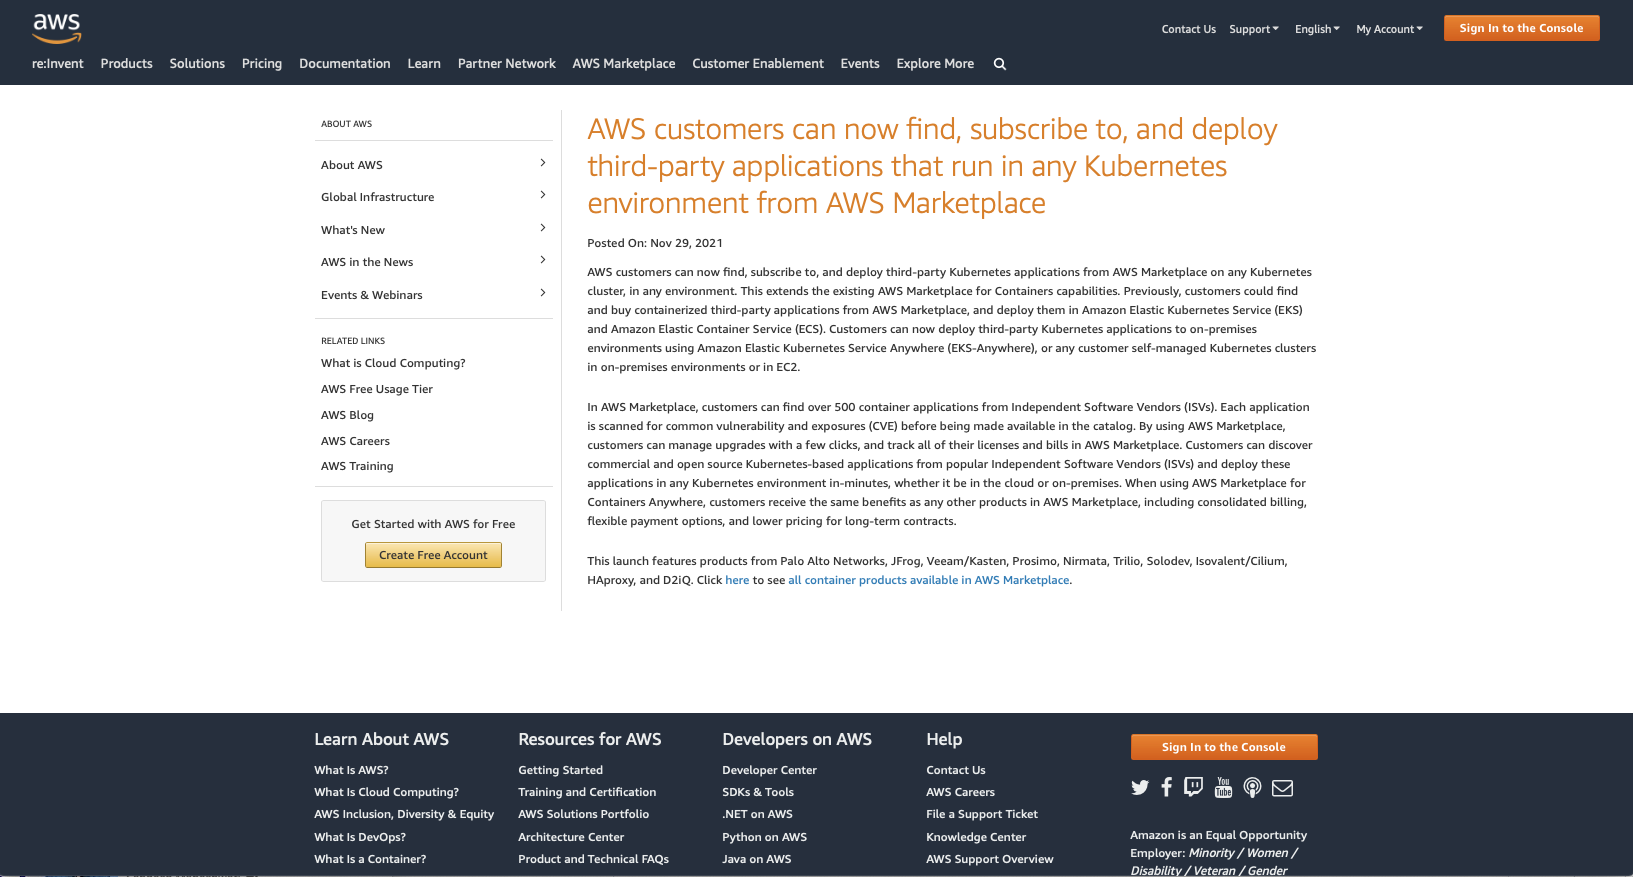The height and width of the screenshot is (877, 1633).
Task: Click Sign In to the Console in footer
Action: pos(1224,747)
